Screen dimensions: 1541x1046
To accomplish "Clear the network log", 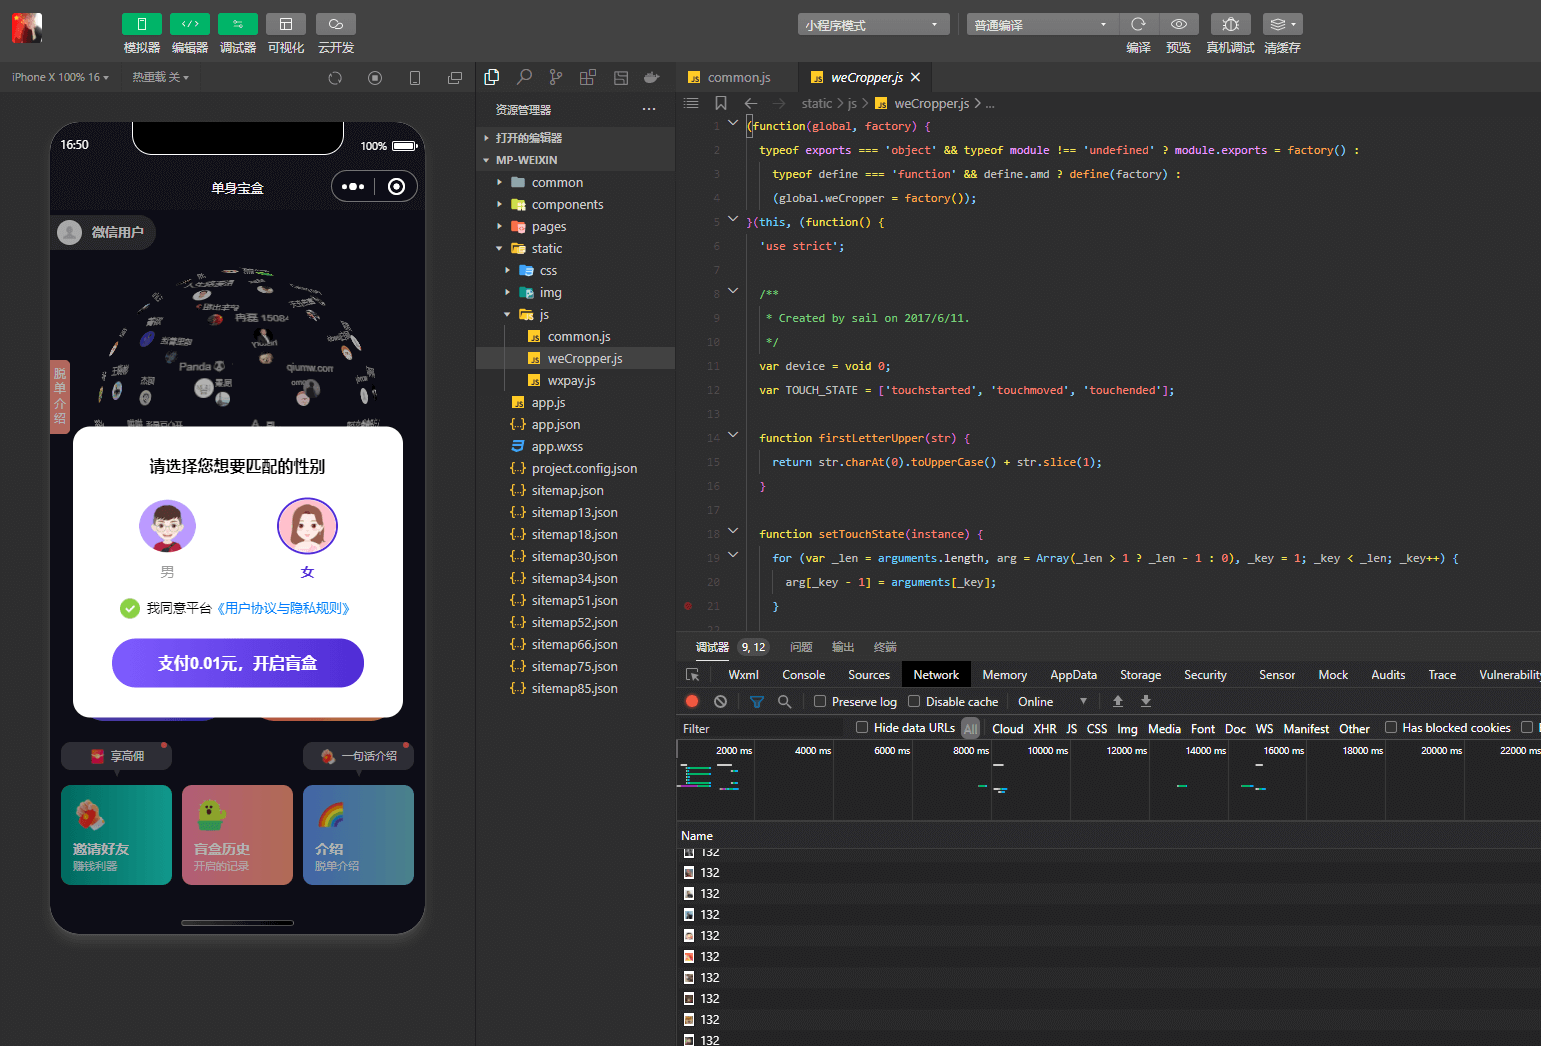I will point(720,702).
